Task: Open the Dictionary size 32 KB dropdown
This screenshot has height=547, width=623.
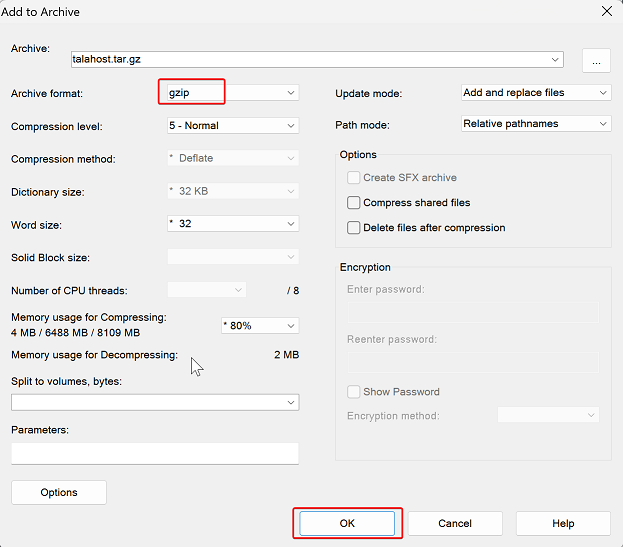Action: coord(233,191)
